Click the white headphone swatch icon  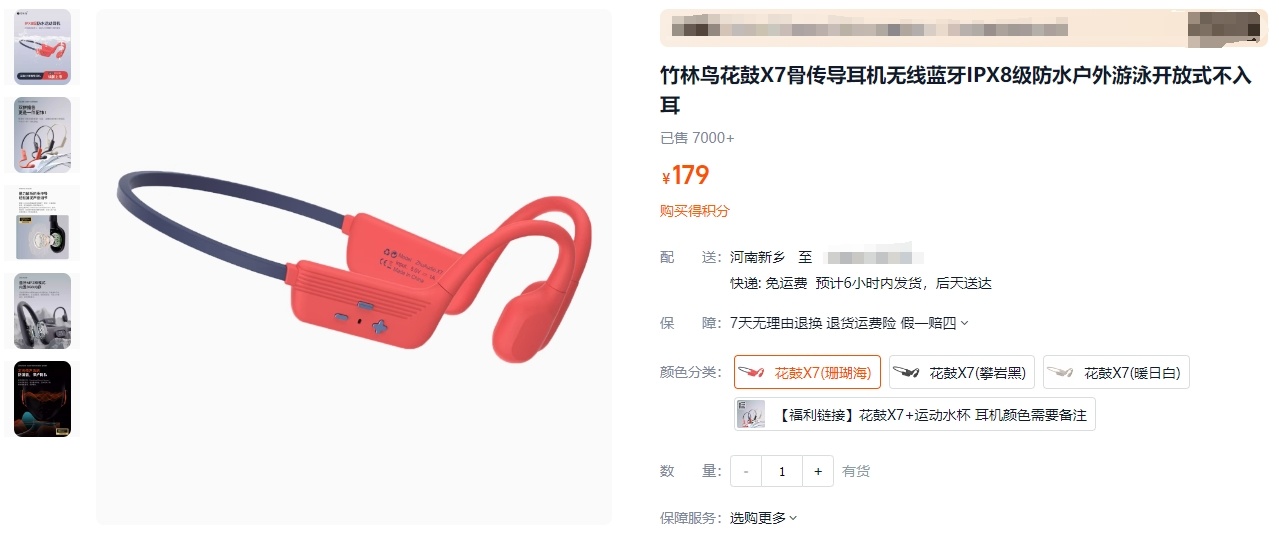[1061, 373]
